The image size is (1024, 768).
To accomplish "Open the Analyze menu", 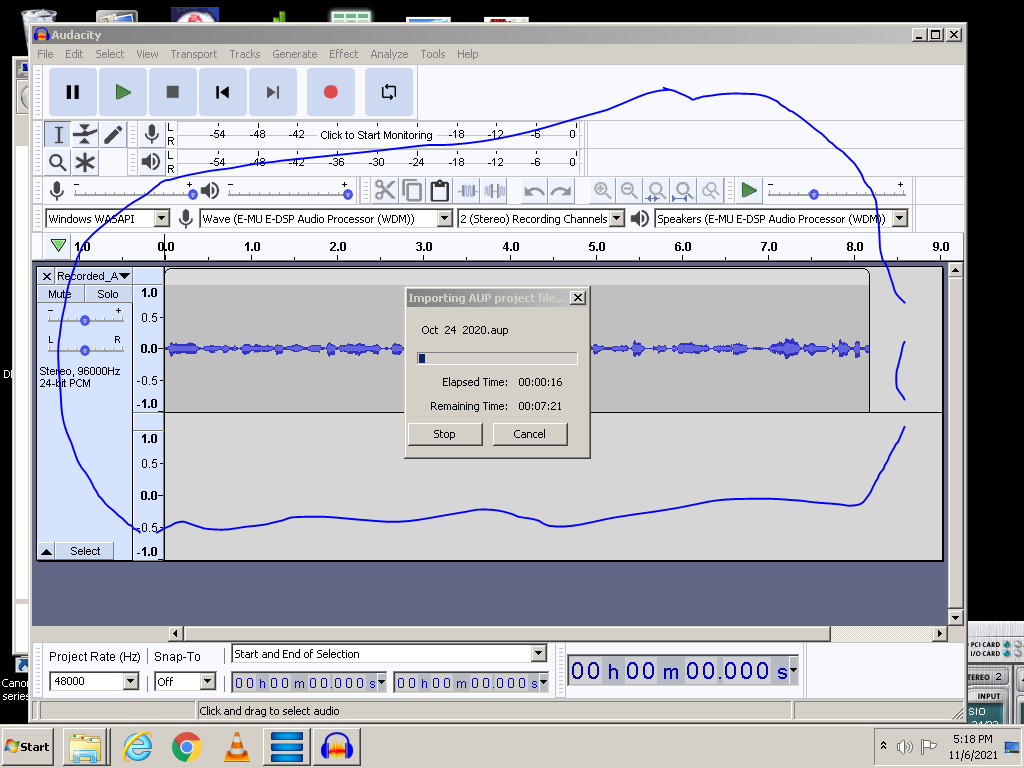I will click(x=389, y=54).
